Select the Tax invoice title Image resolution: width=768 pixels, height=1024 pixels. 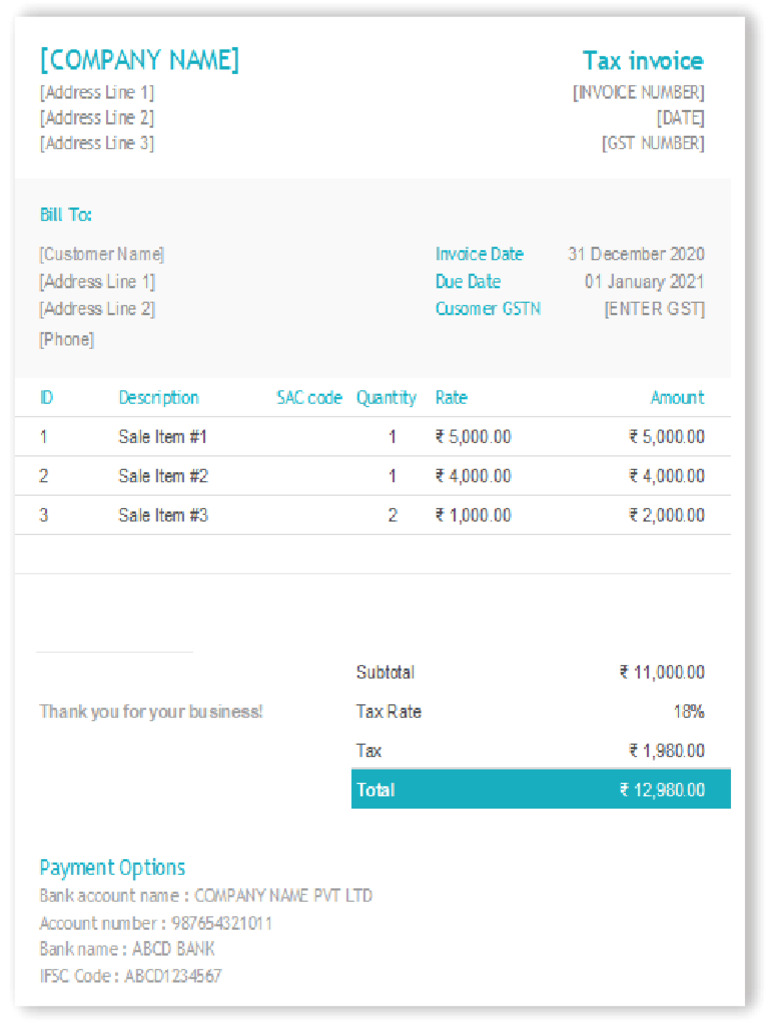(643, 61)
